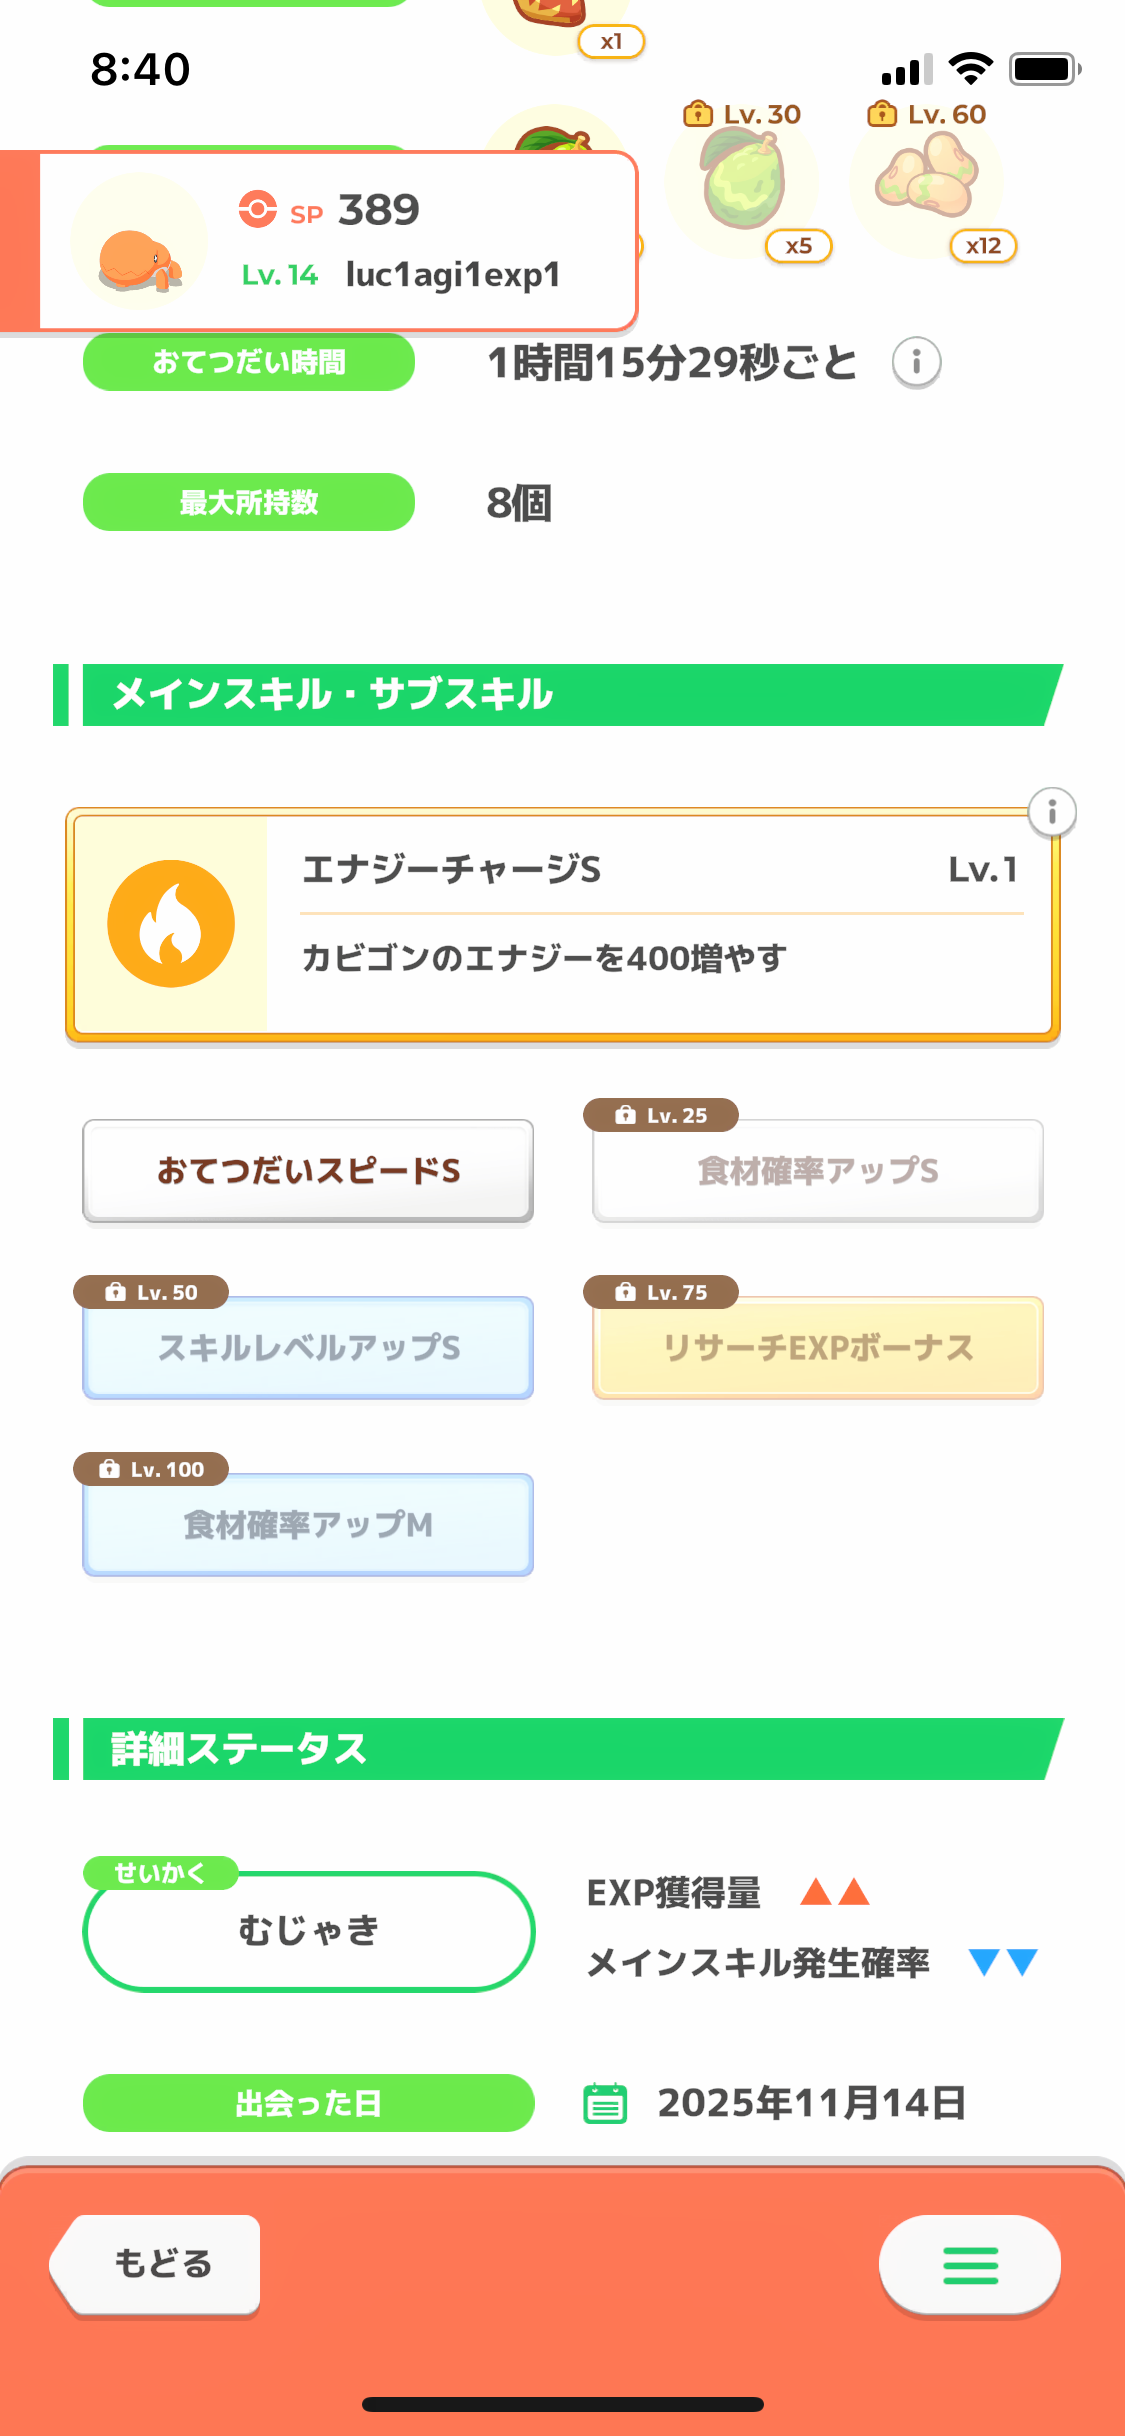Viewport: 1125px width, 2436px height.
Task: Select the おてつだいスピードS sub skill
Action: [308, 1171]
